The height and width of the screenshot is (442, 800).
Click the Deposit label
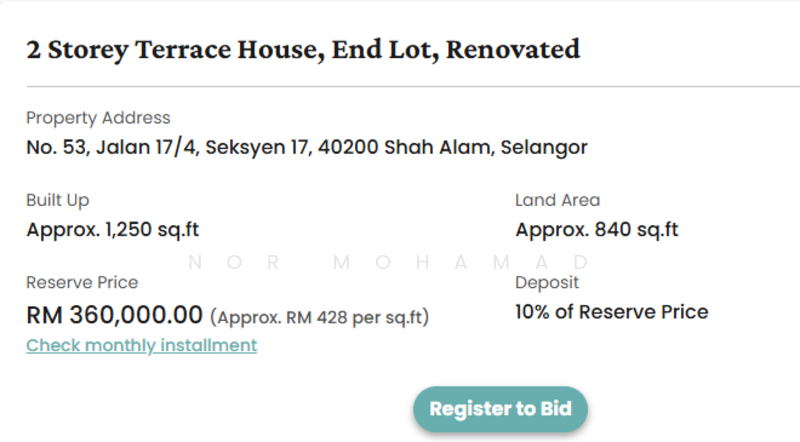[547, 283]
